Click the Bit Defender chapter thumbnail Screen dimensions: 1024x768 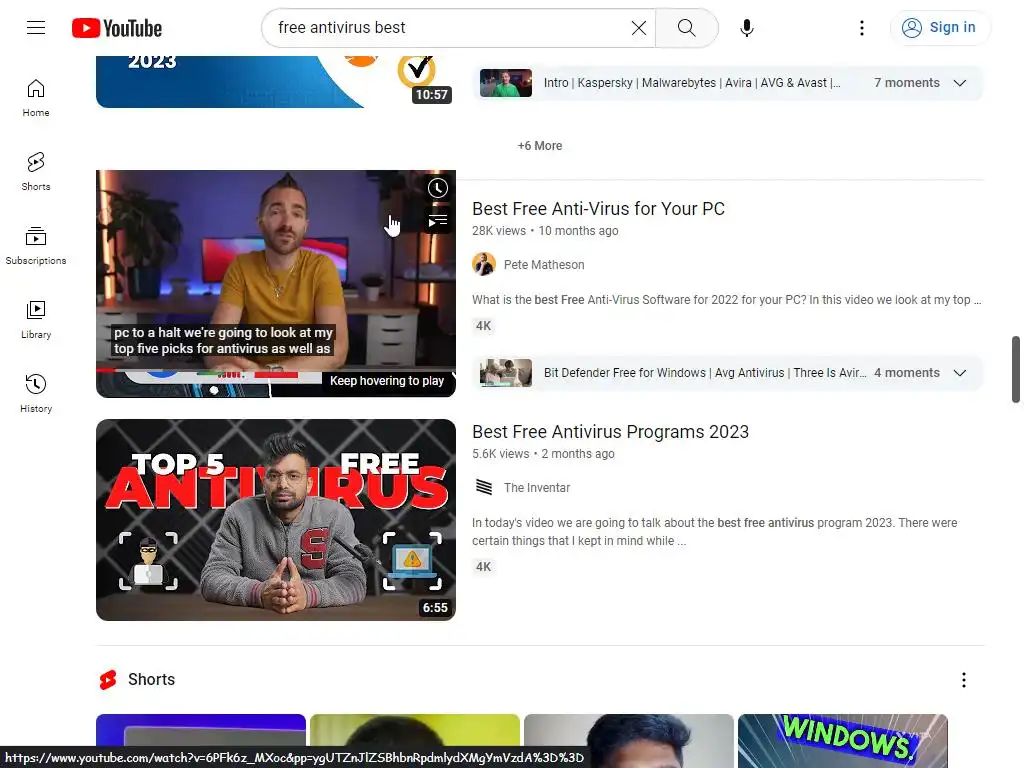point(505,373)
